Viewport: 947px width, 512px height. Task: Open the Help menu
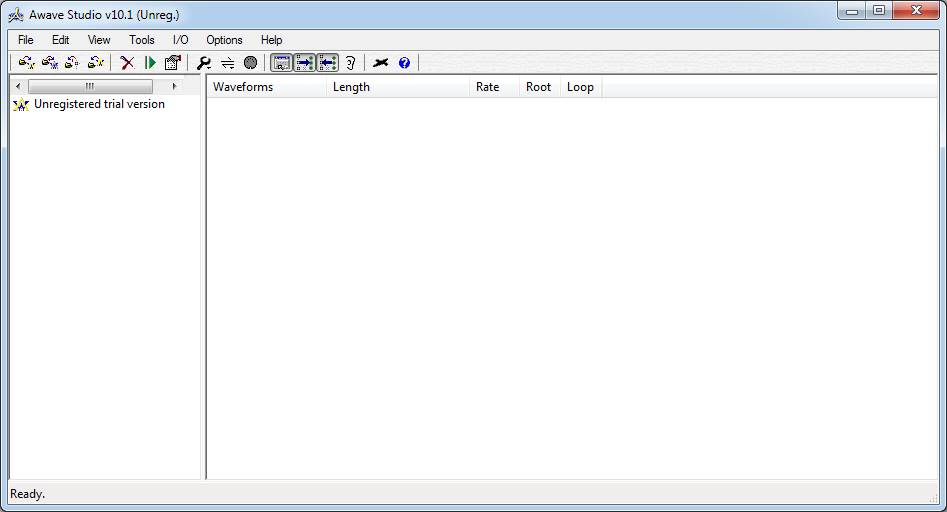(x=272, y=40)
